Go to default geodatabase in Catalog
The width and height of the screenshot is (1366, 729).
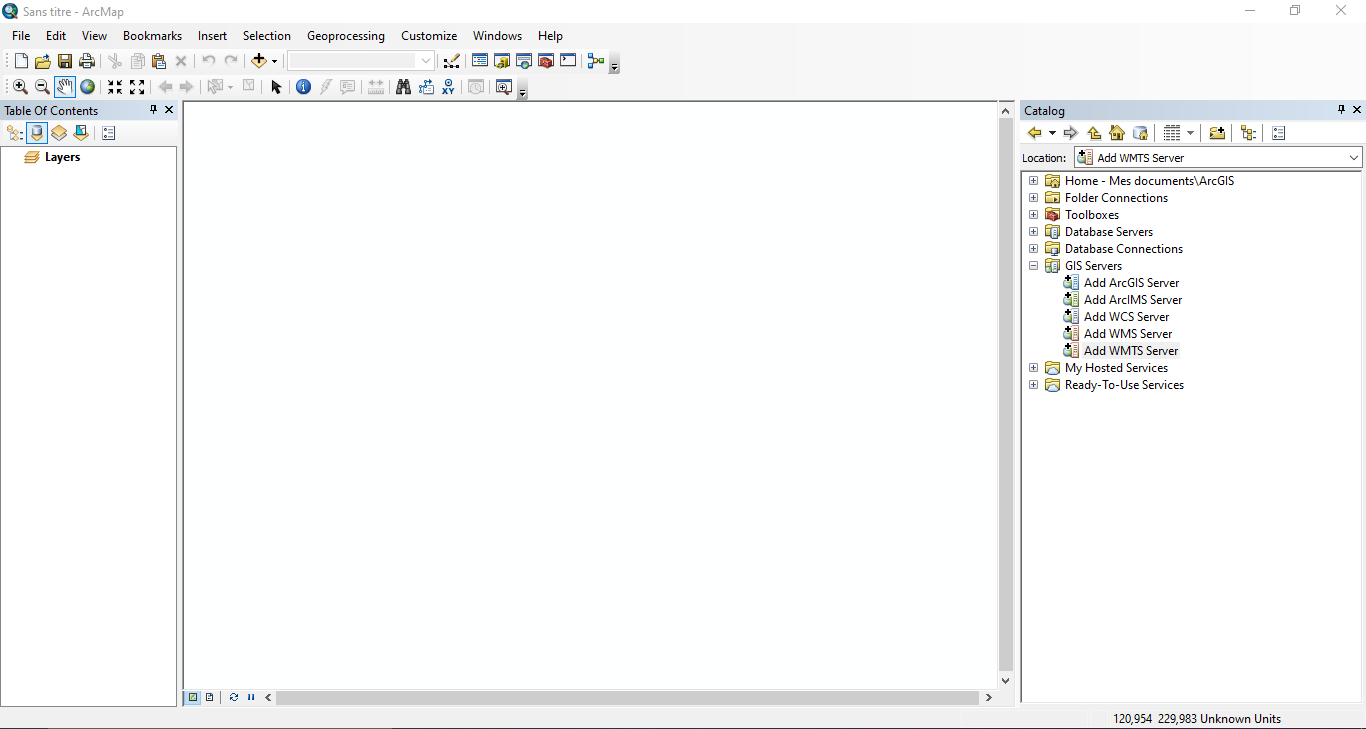[x=1140, y=133]
